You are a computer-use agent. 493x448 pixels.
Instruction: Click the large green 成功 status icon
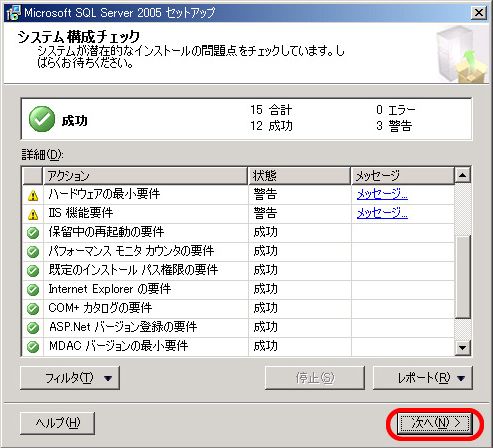click(42, 119)
